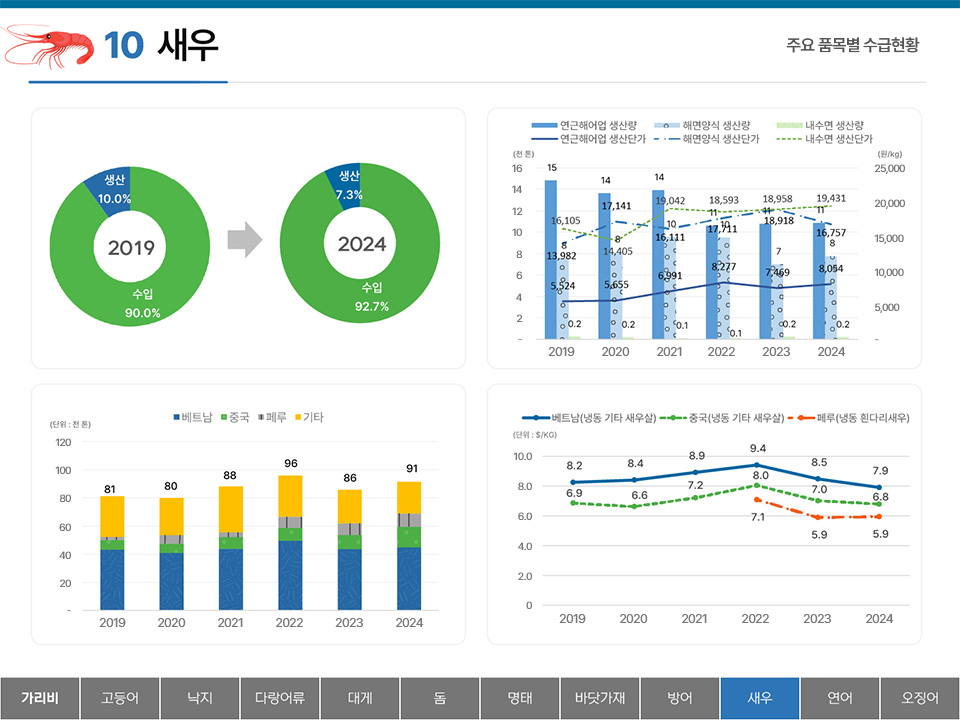Select the 낙지 tab

pyautogui.click(x=200, y=698)
